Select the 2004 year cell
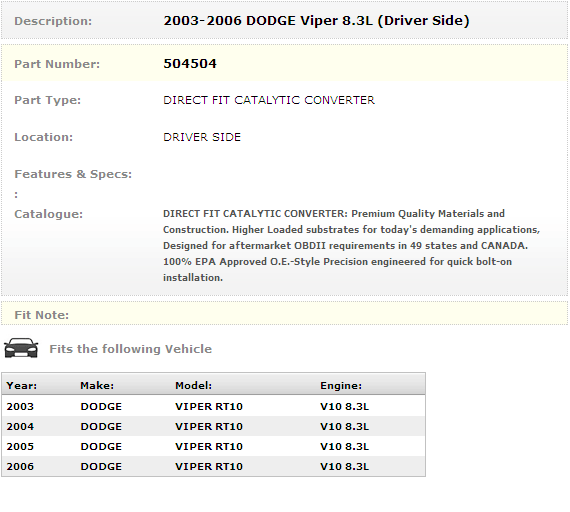The height and width of the screenshot is (512, 570). tap(20, 427)
